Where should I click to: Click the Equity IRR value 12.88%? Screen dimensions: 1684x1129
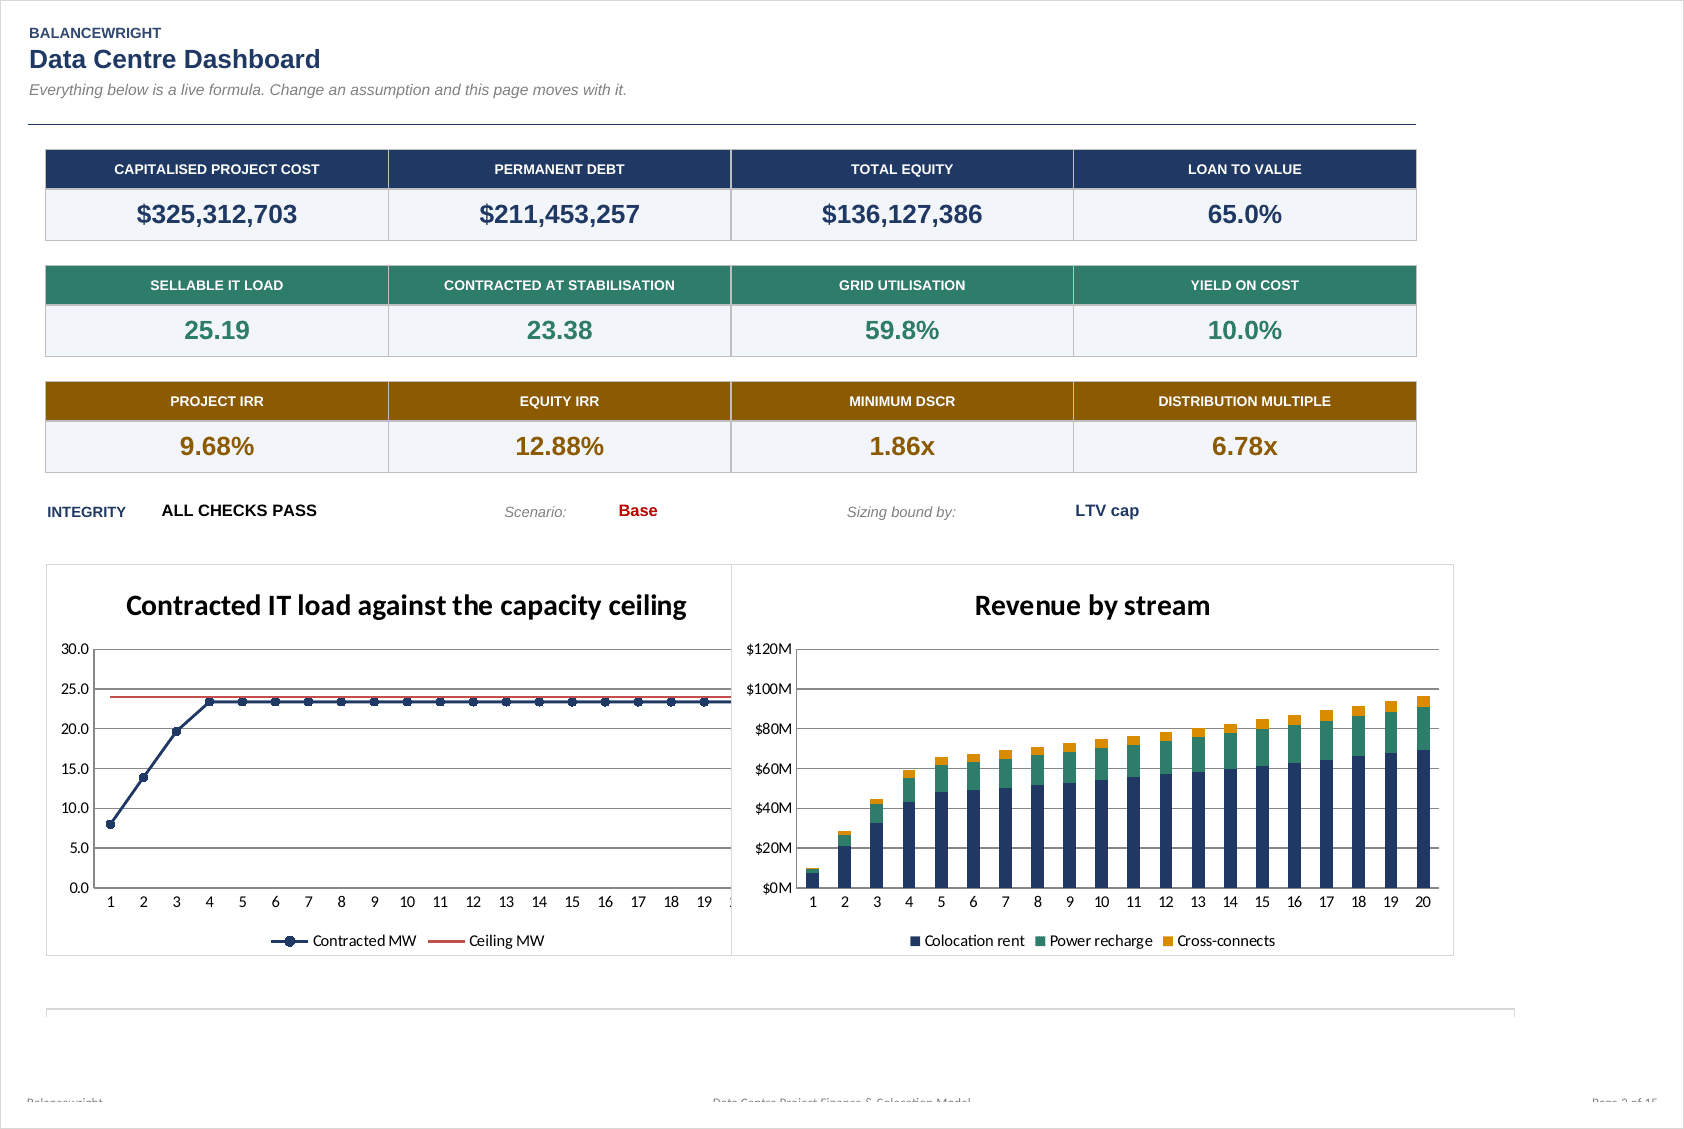point(559,446)
